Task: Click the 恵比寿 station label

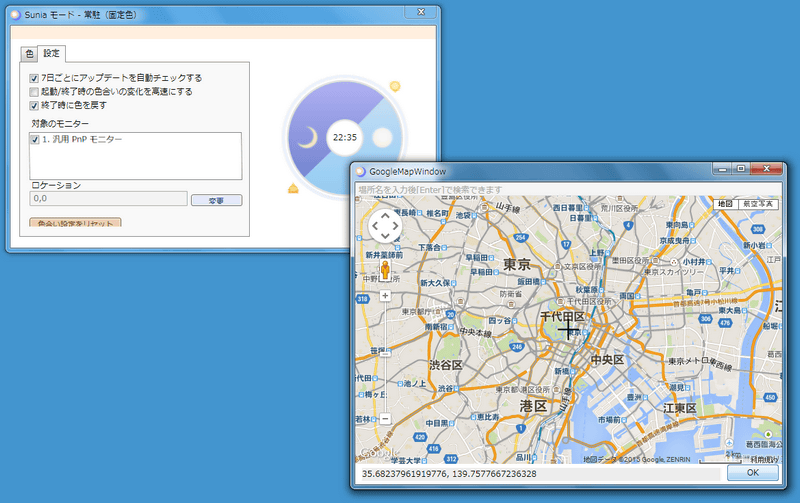Action: (488, 417)
